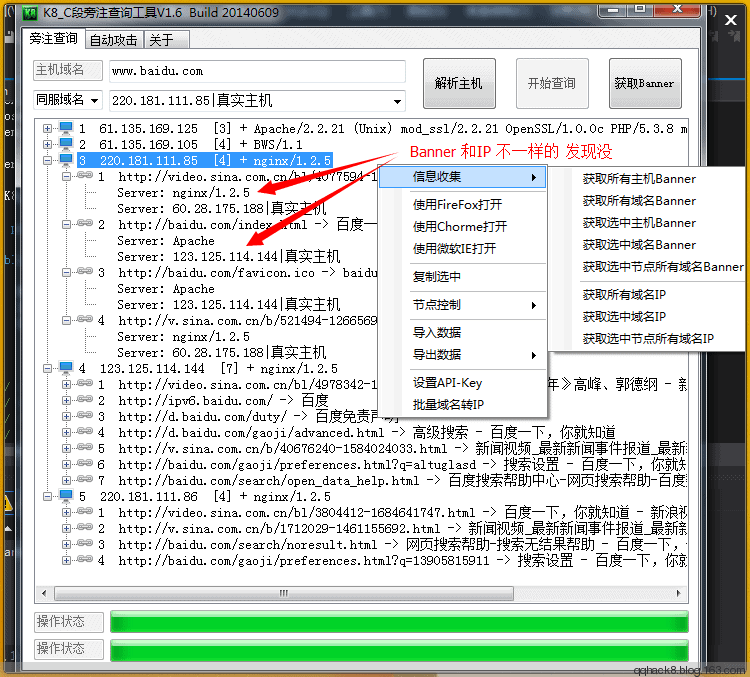750x677 pixels.
Task: Click the scrollbar left arrow
Action: (44, 593)
